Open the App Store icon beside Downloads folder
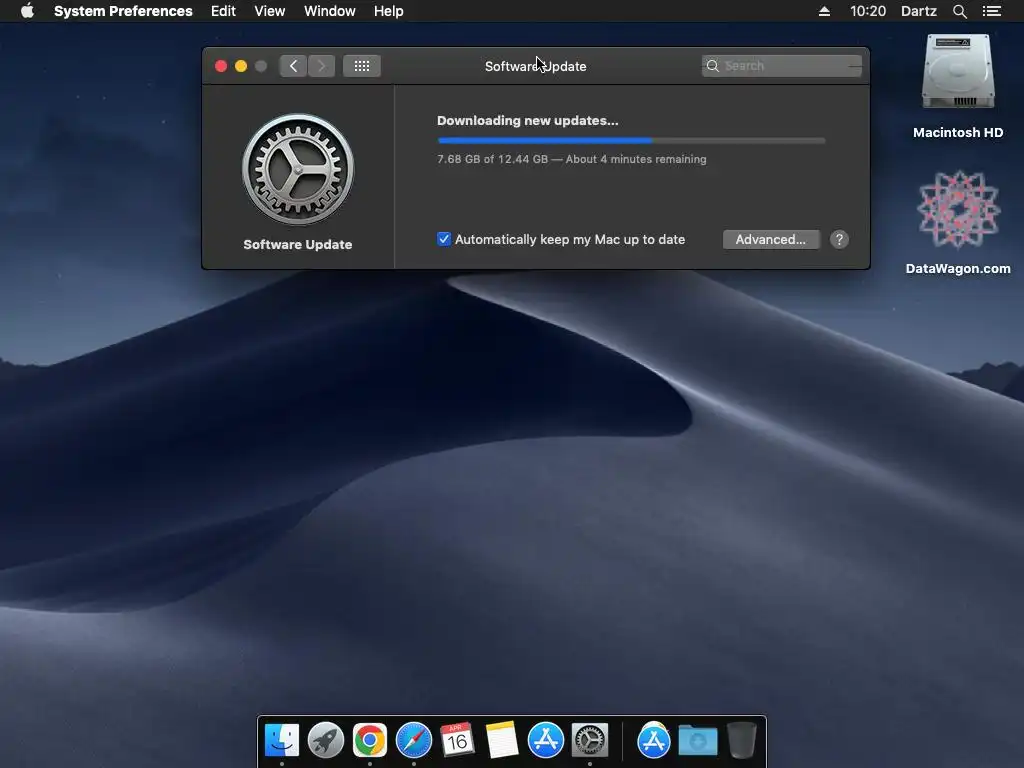1024x768 pixels. click(654, 740)
